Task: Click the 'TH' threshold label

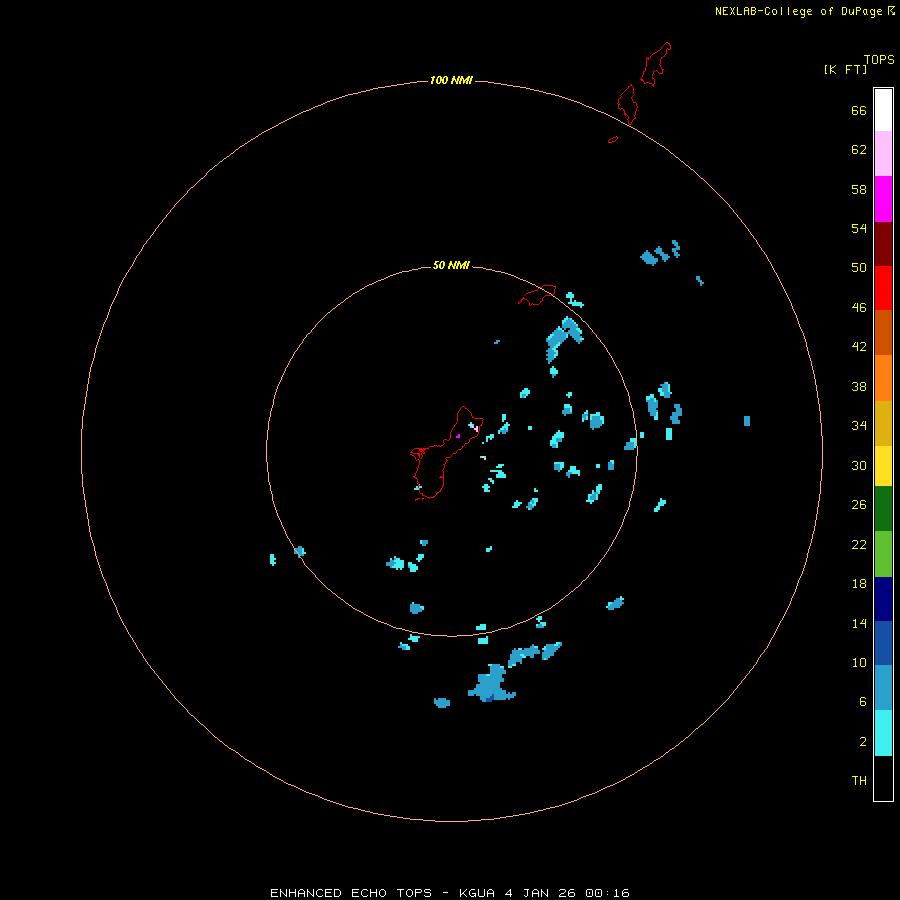Action: (x=859, y=781)
